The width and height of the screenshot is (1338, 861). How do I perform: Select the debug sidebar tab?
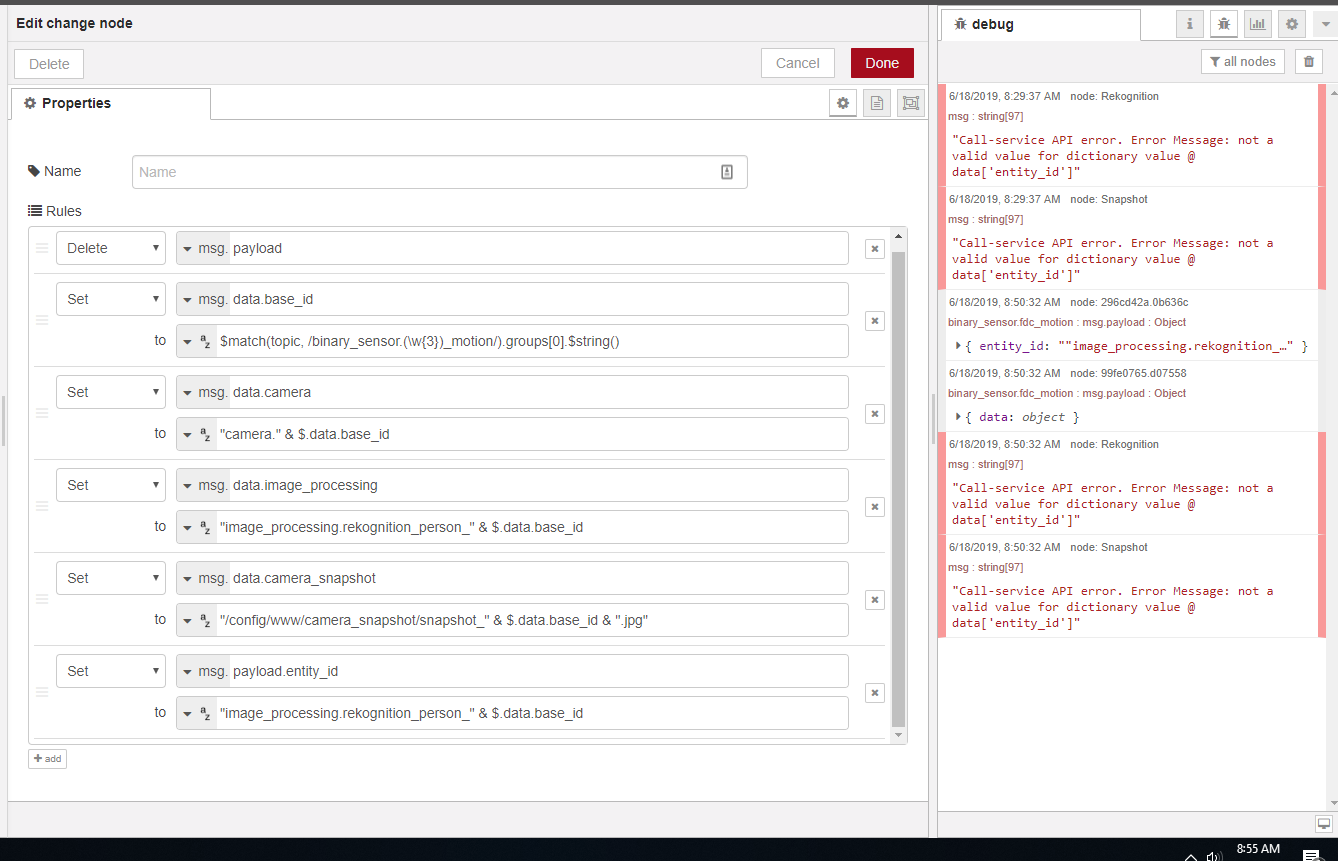[1040, 25]
